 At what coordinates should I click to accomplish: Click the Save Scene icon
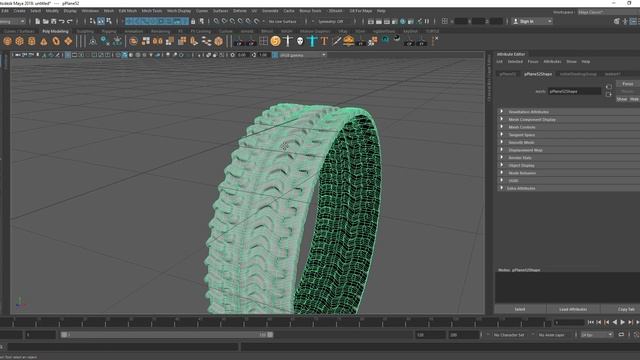(53, 21)
